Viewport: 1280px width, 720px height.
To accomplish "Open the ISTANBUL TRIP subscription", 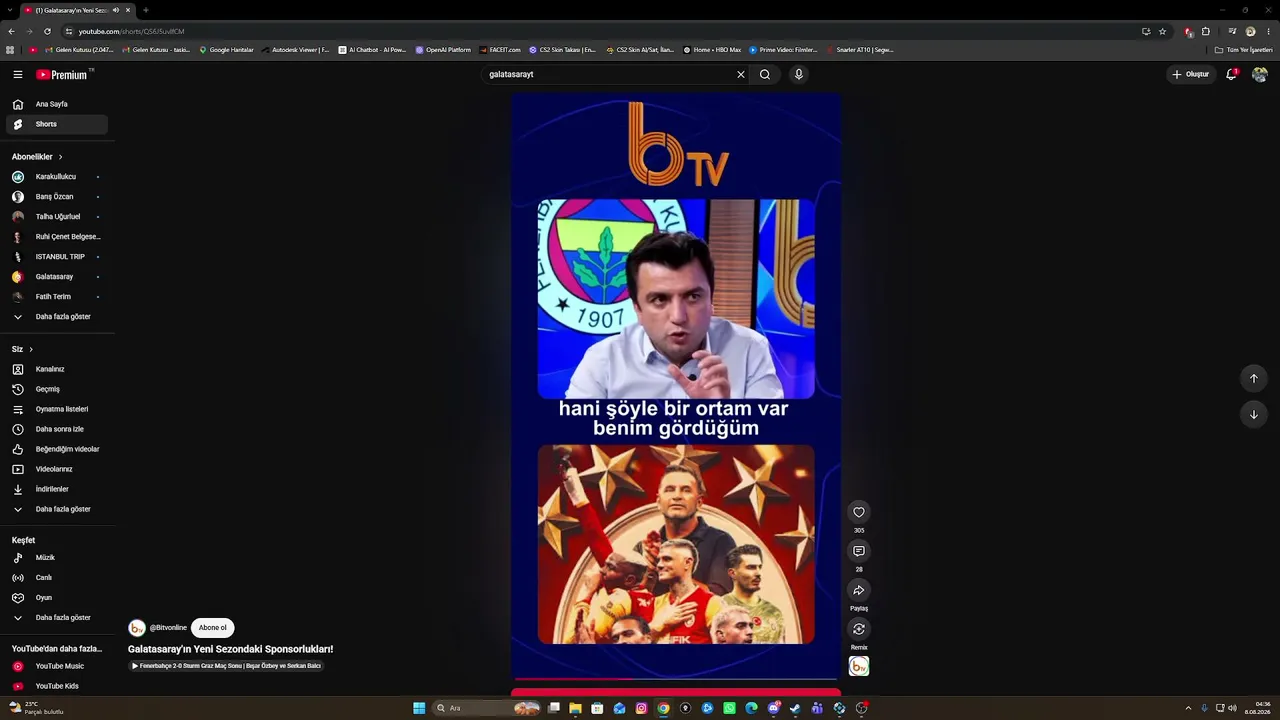I will point(57,257).
